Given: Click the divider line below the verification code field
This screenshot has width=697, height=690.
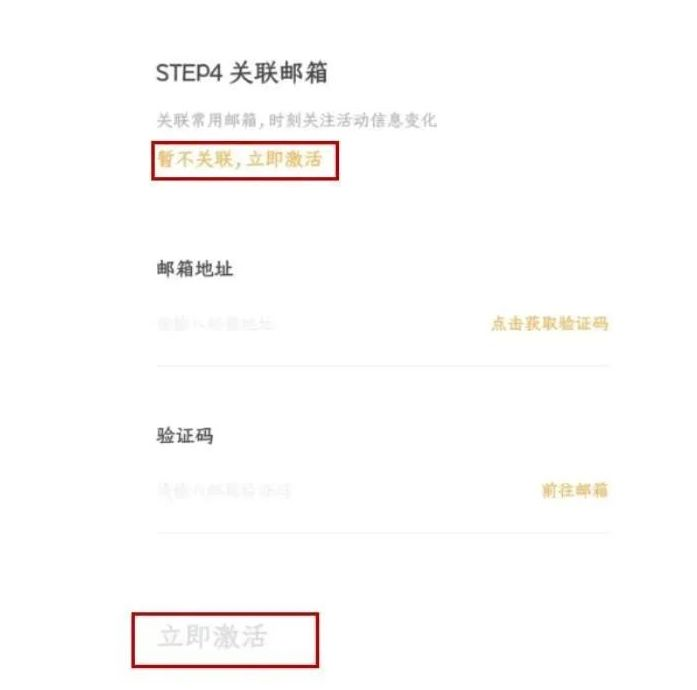Looking at the screenshot, I should coord(382,532).
